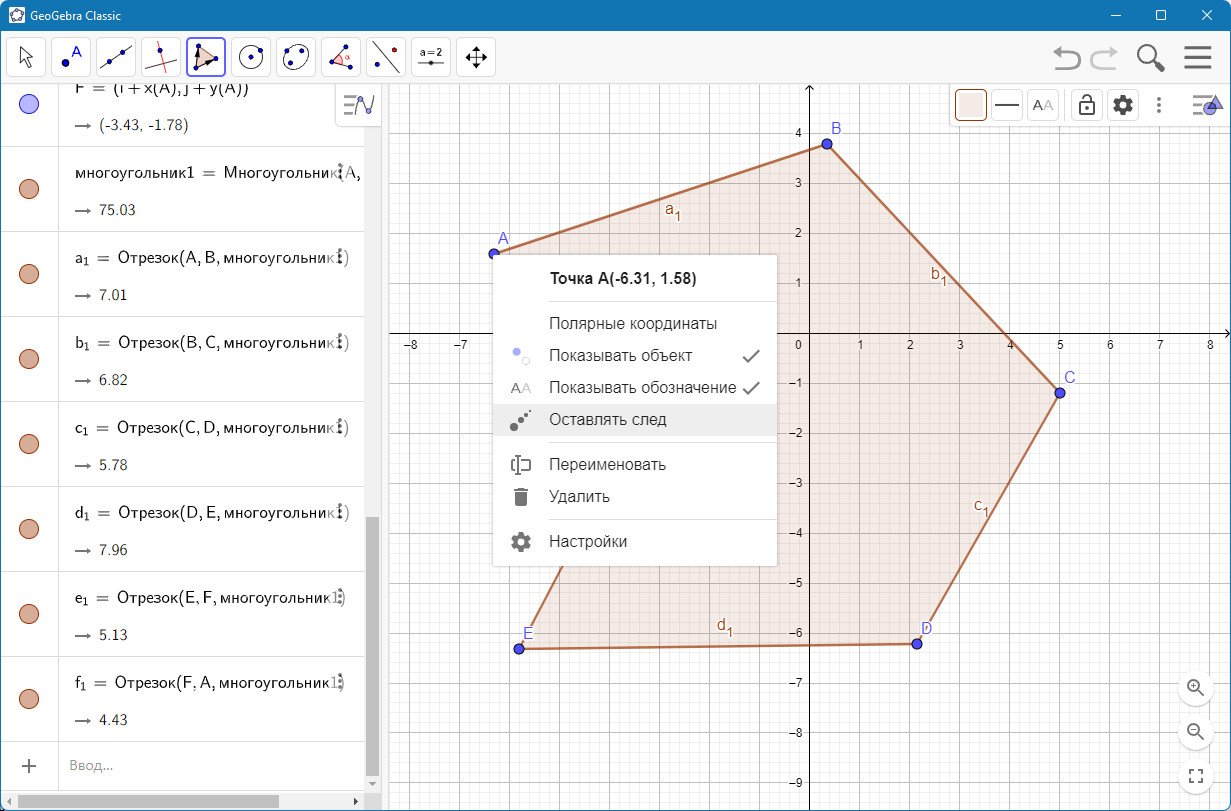Toggle the algebra view style bar
This screenshot has width=1231, height=811.
coord(358,105)
